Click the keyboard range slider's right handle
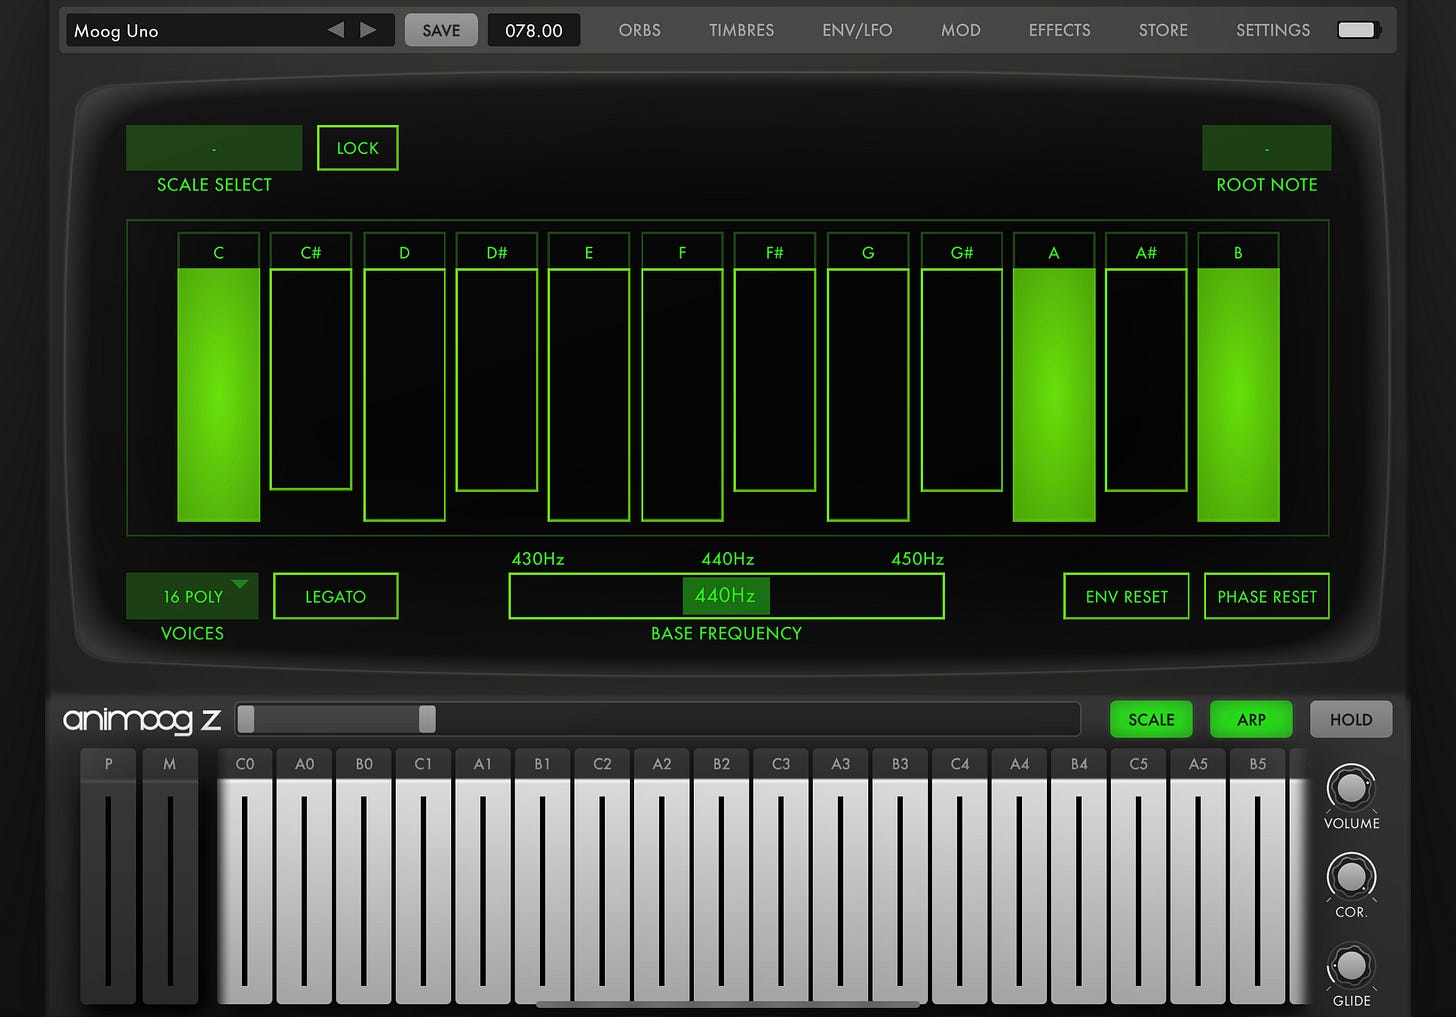This screenshot has height=1017, width=1456. coord(427,719)
